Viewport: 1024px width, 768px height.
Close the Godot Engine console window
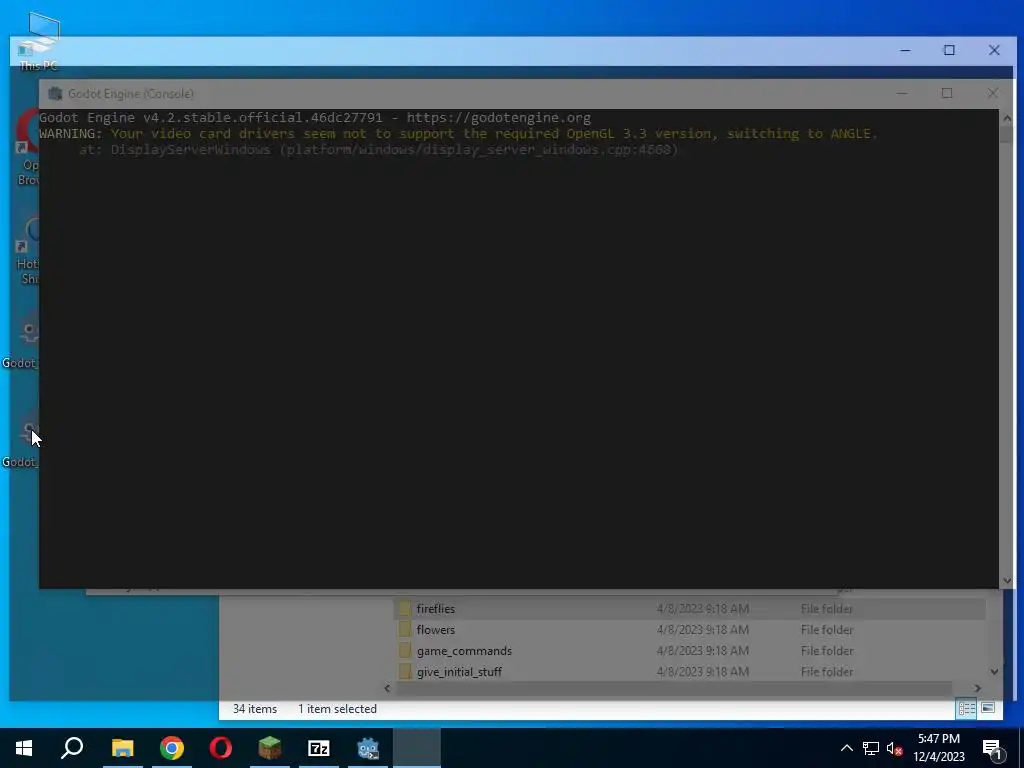click(x=993, y=93)
